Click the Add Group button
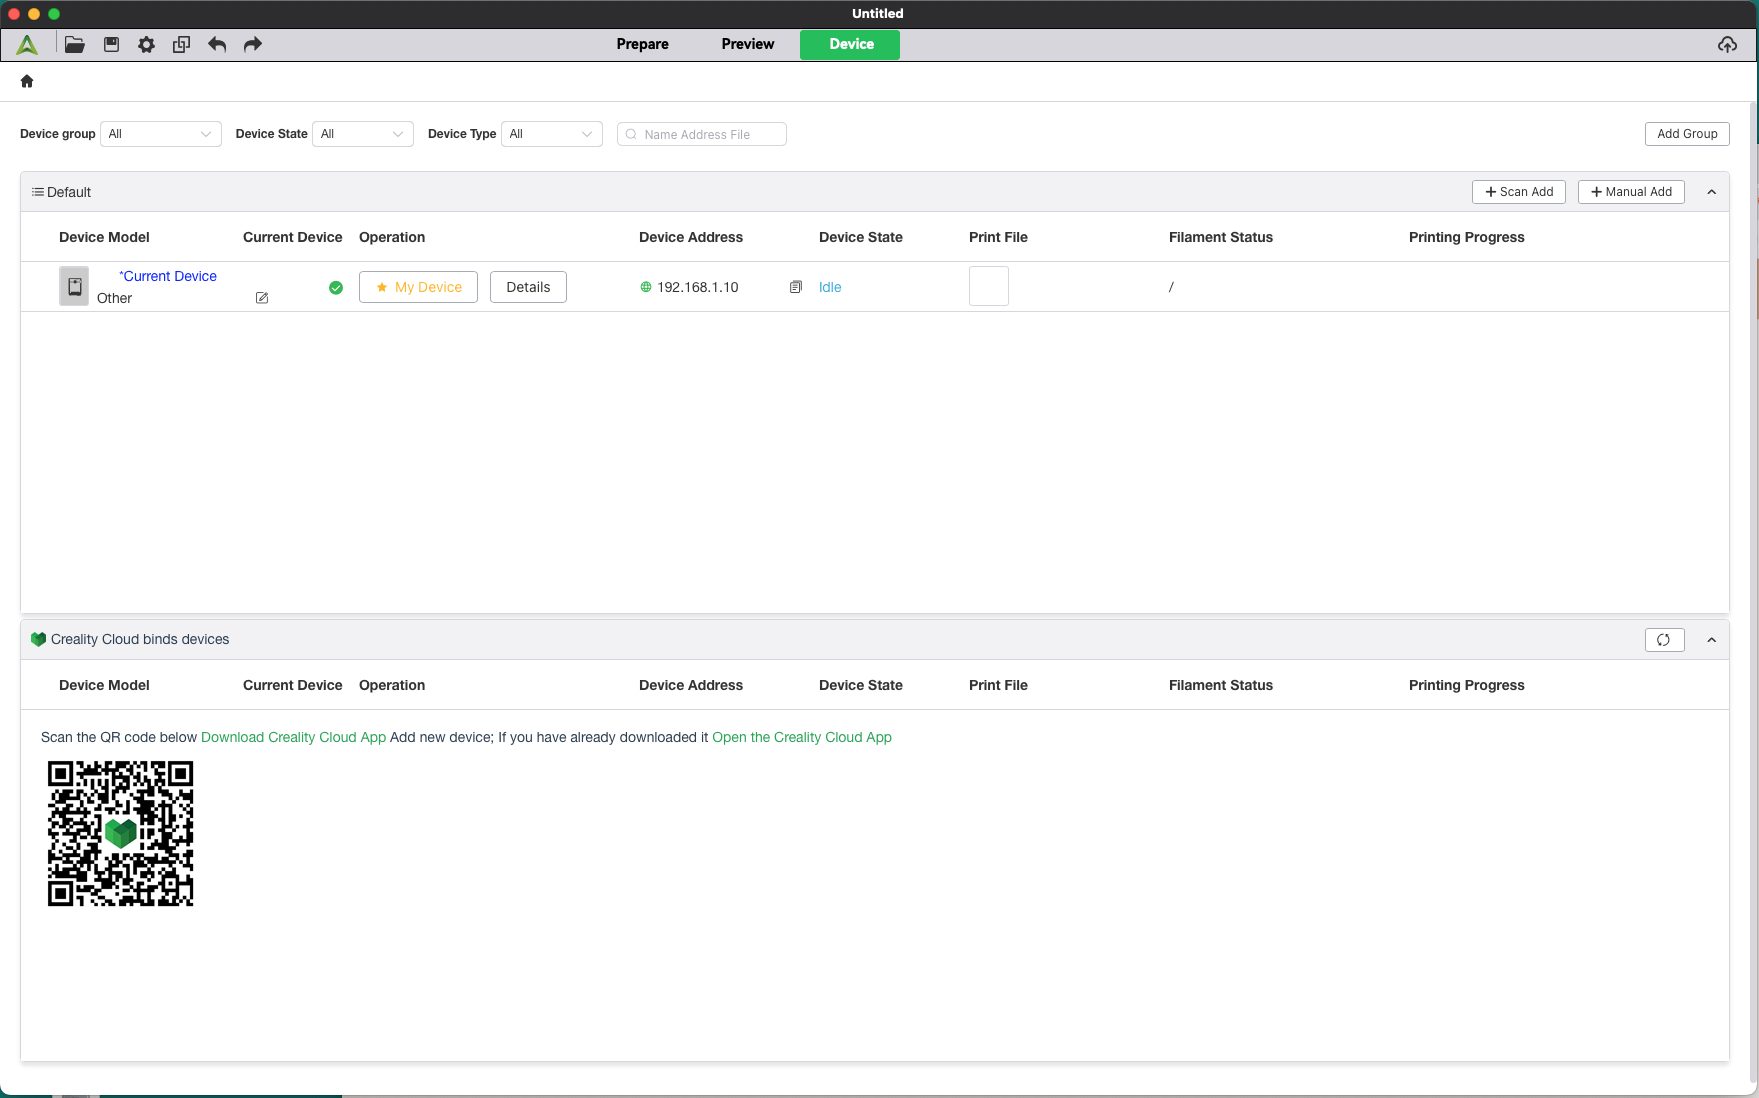 (1687, 134)
